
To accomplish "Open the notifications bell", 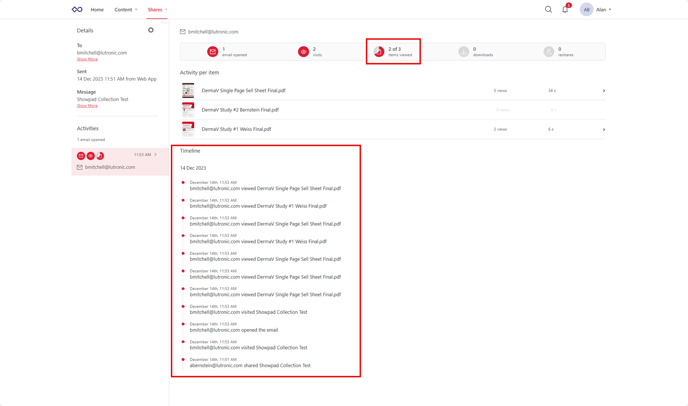I will click(565, 10).
